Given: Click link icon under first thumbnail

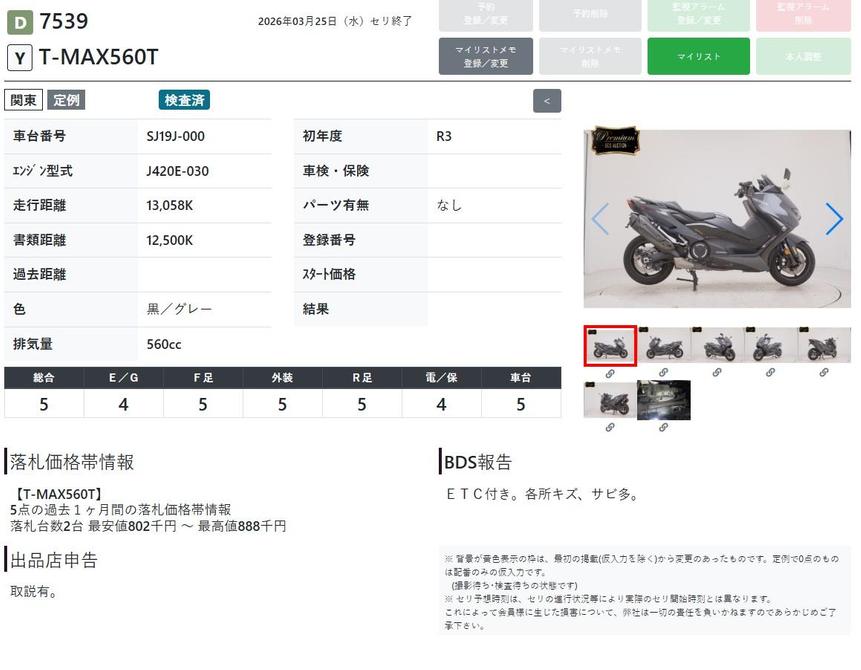Looking at the screenshot, I should coord(610,373).
